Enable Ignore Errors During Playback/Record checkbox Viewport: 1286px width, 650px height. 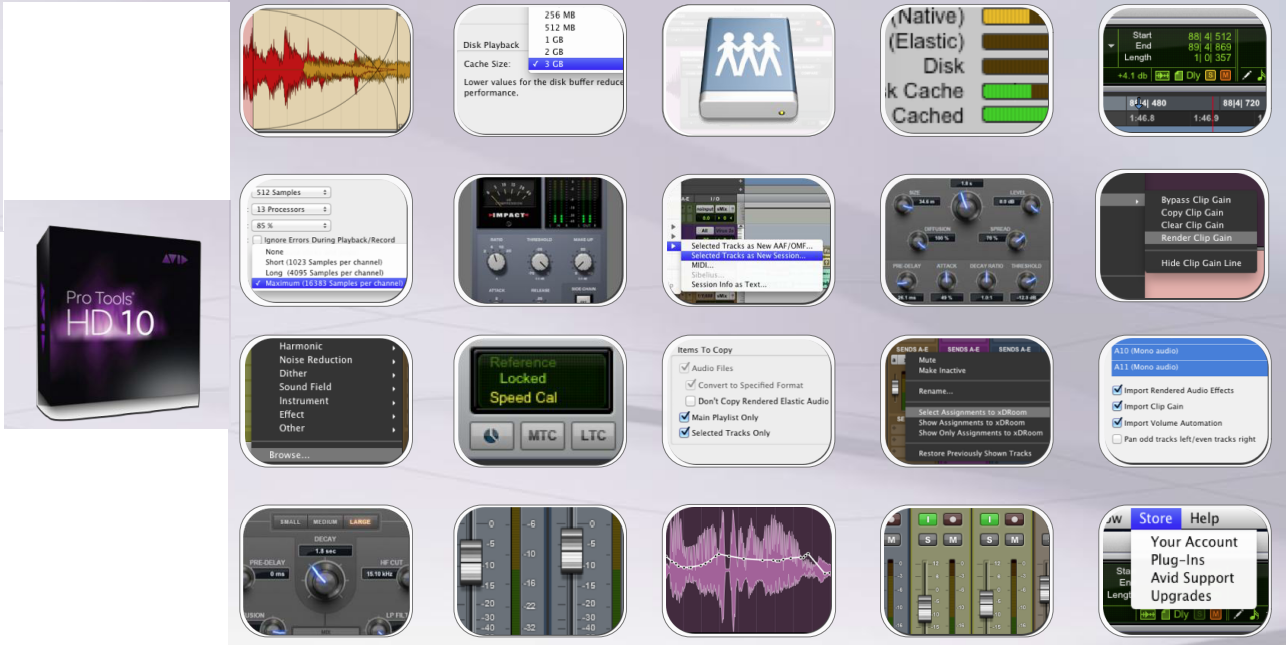tap(258, 240)
